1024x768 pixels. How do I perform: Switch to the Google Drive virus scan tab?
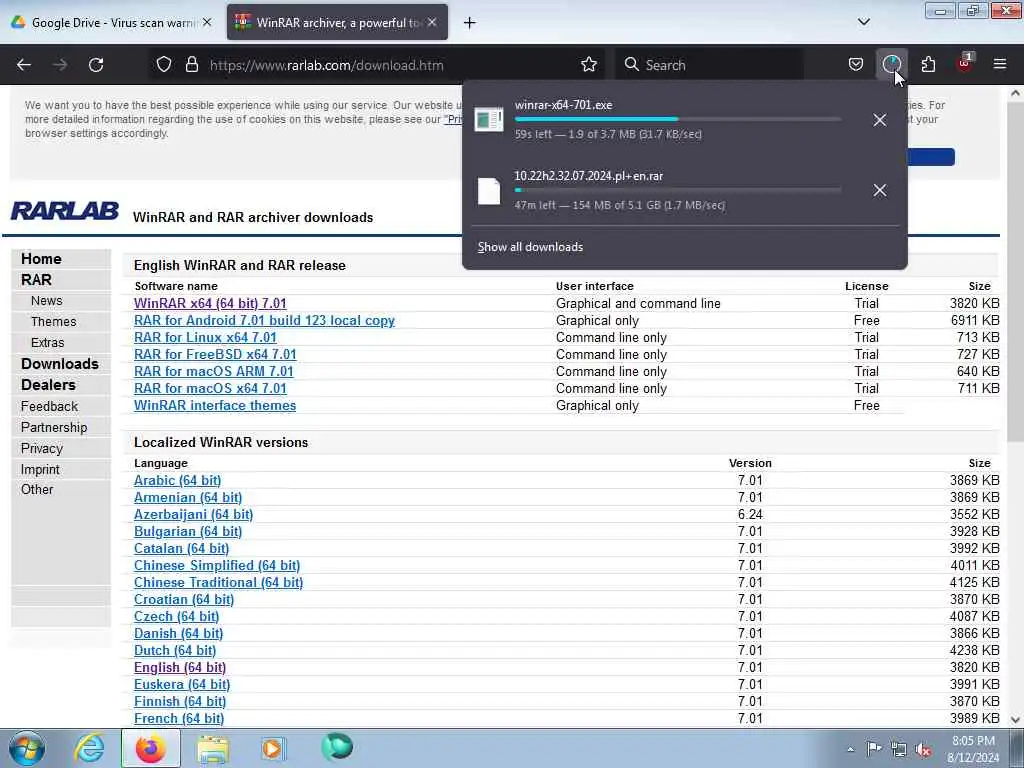[x=111, y=22]
